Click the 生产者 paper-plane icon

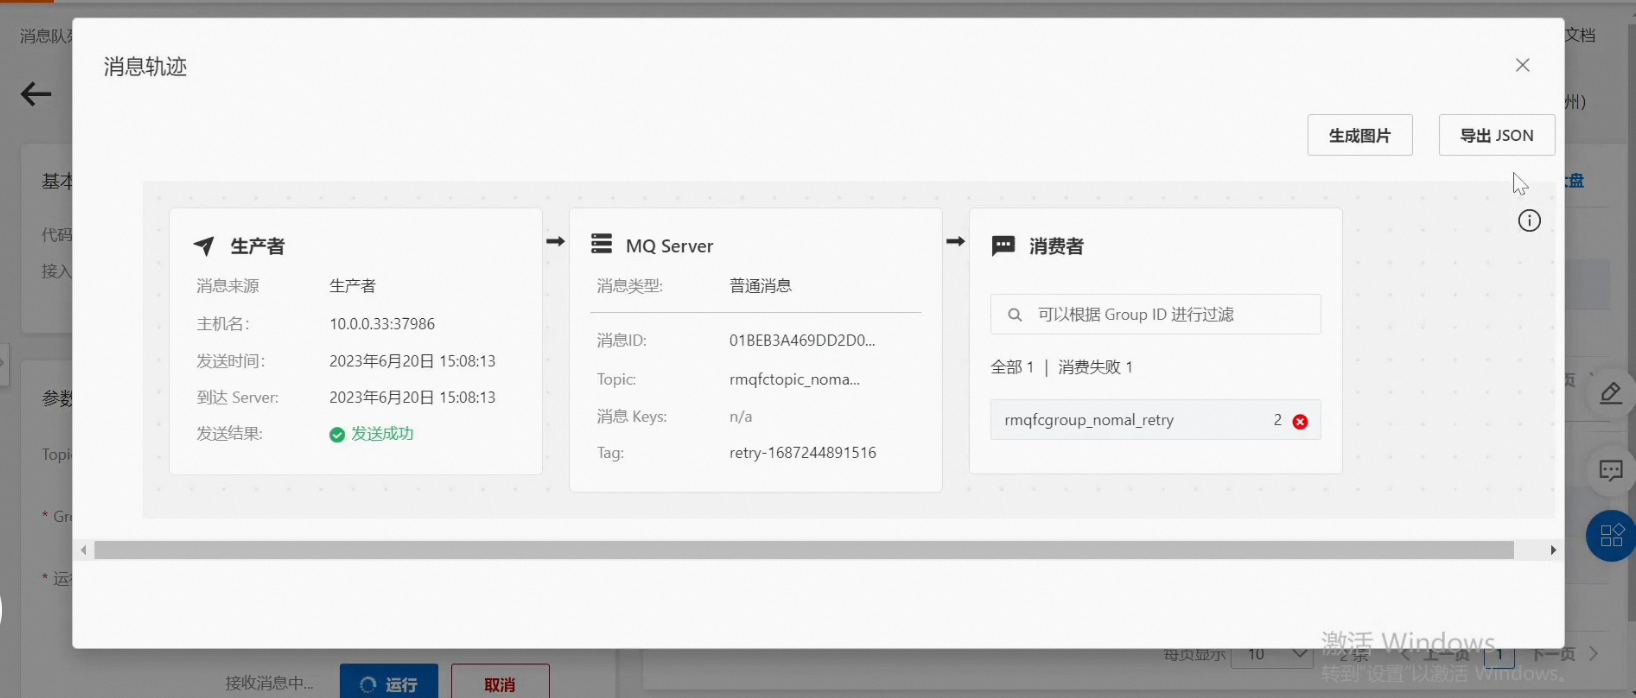click(x=204, y=246)
